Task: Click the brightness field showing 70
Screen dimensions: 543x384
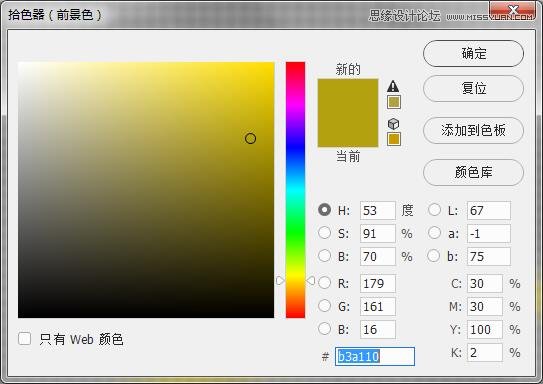Action: tap(378, 257)
